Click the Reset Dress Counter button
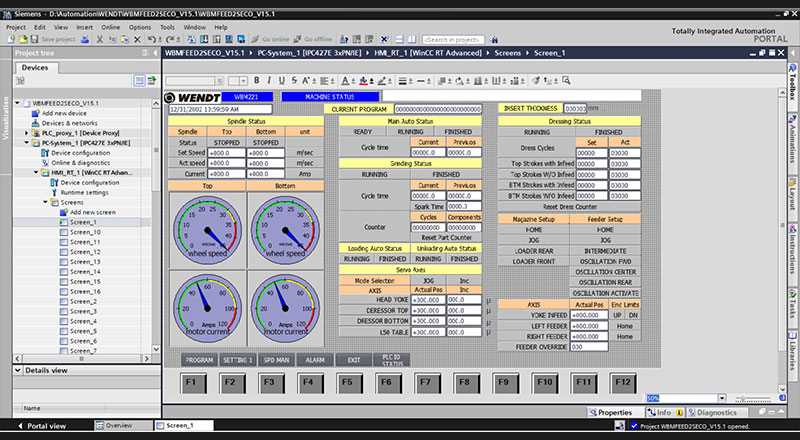This screenshot has height=440, width=800. [x=569, y=207]
